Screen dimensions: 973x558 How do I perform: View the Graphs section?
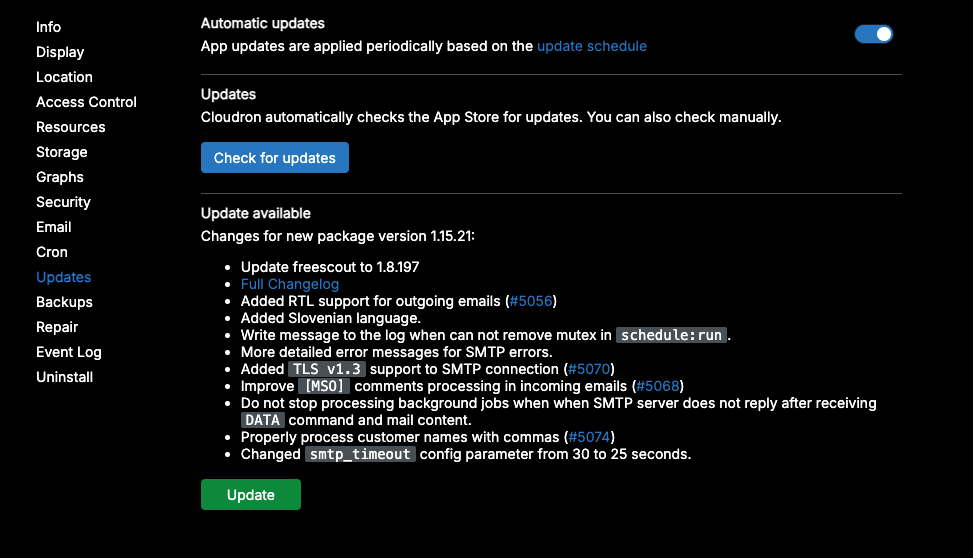point(60,177)
